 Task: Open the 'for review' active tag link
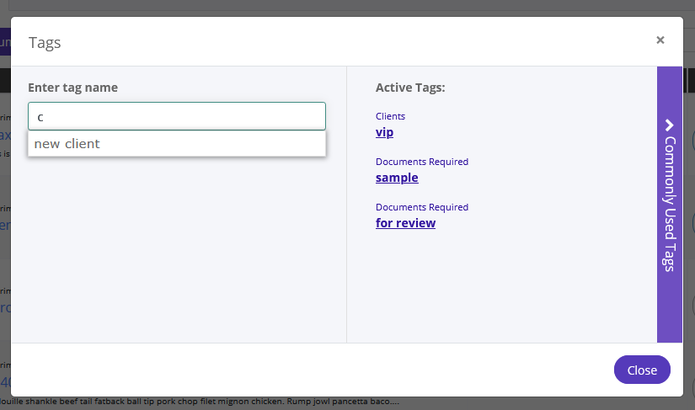point(406,223)
